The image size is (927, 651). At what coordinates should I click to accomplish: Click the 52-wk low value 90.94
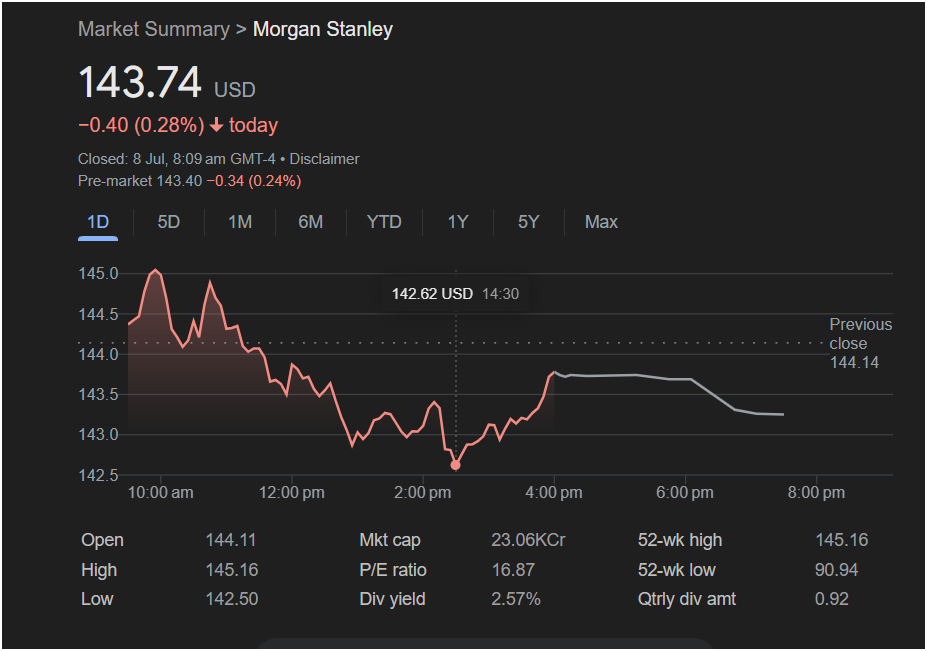[x=835, y=570]
